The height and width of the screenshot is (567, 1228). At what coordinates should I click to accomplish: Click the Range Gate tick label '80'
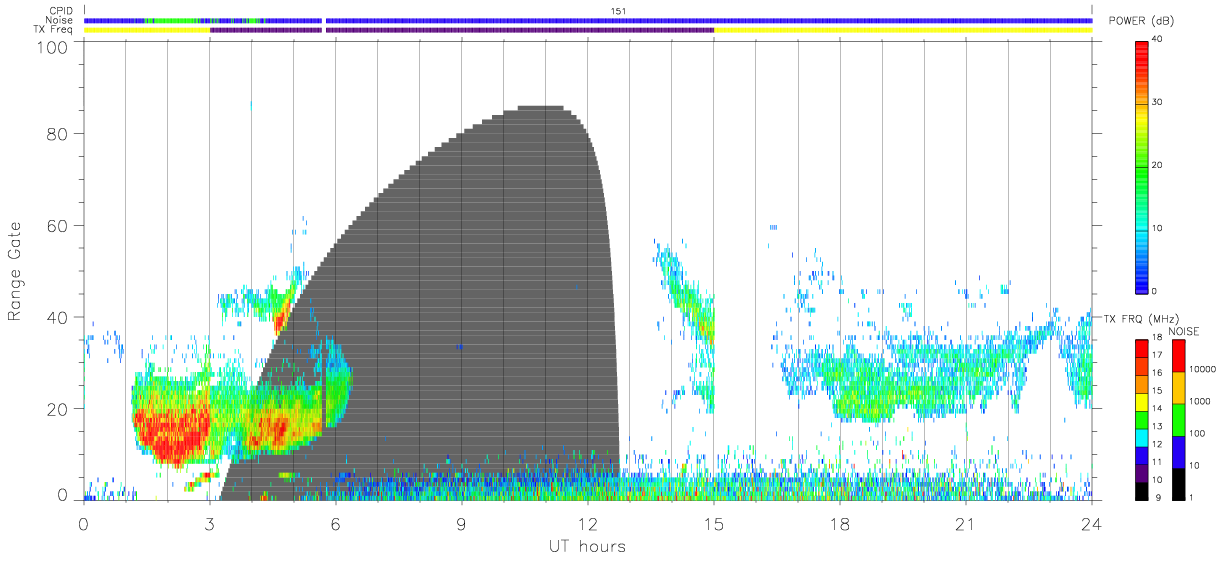[x=56, y=134]
